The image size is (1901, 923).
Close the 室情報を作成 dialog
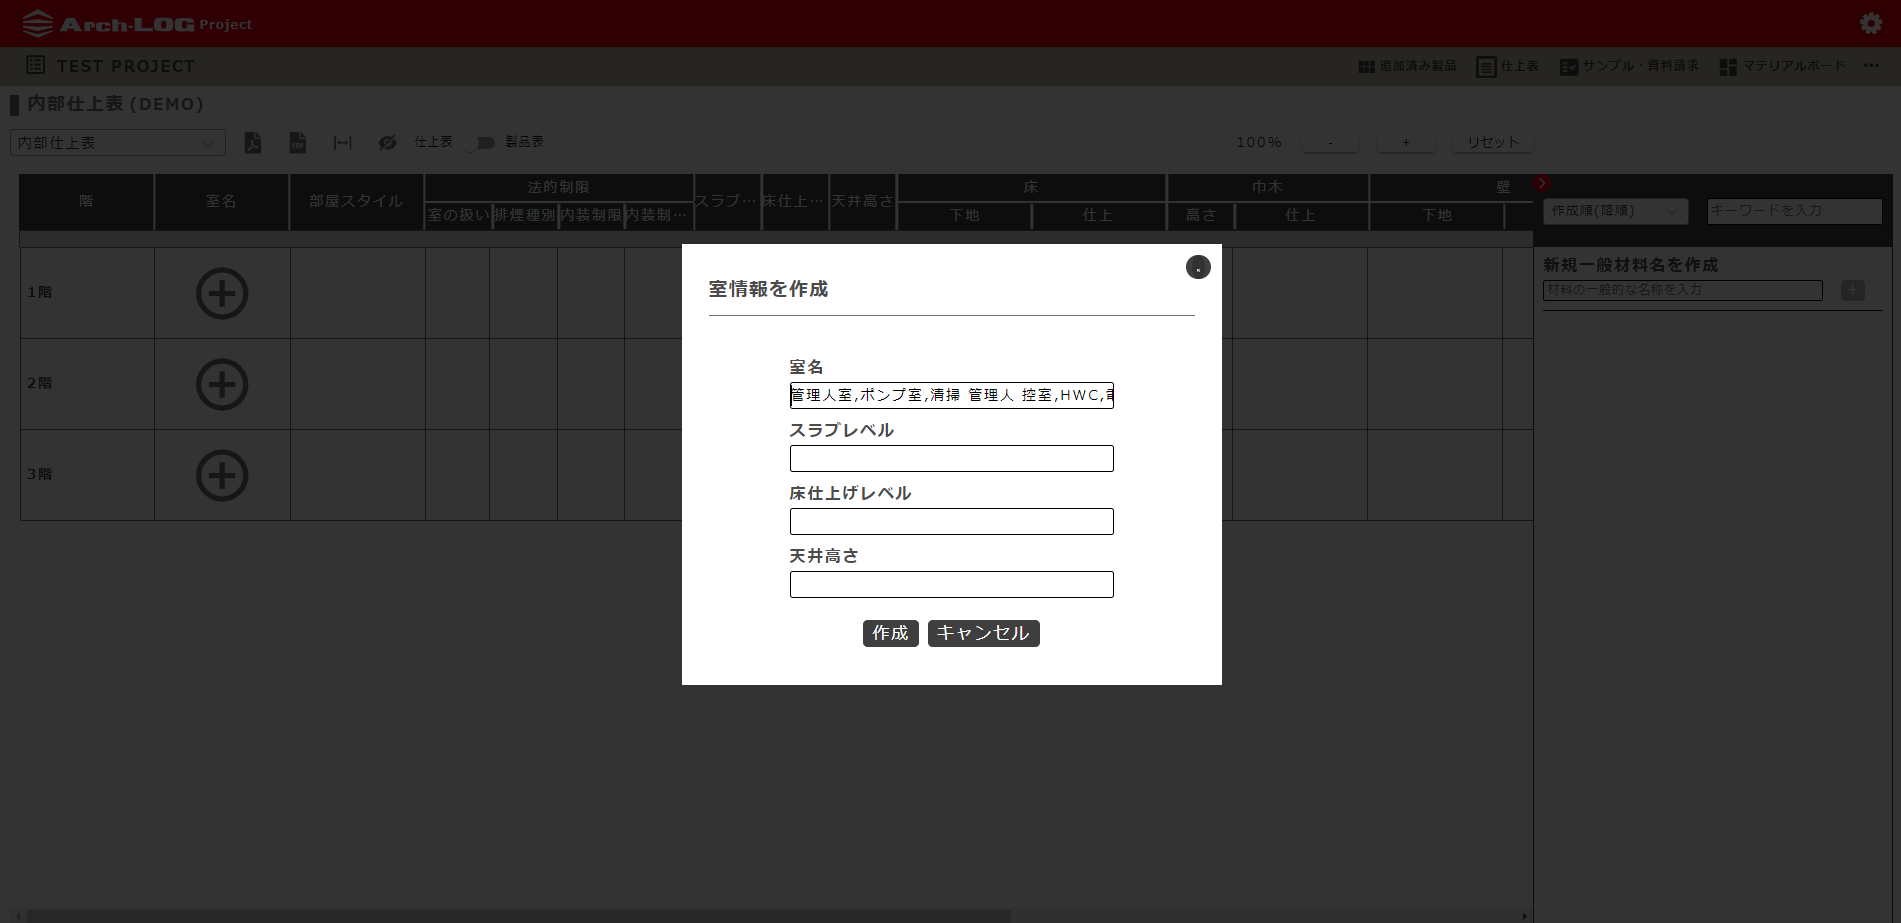point(1198,267)
